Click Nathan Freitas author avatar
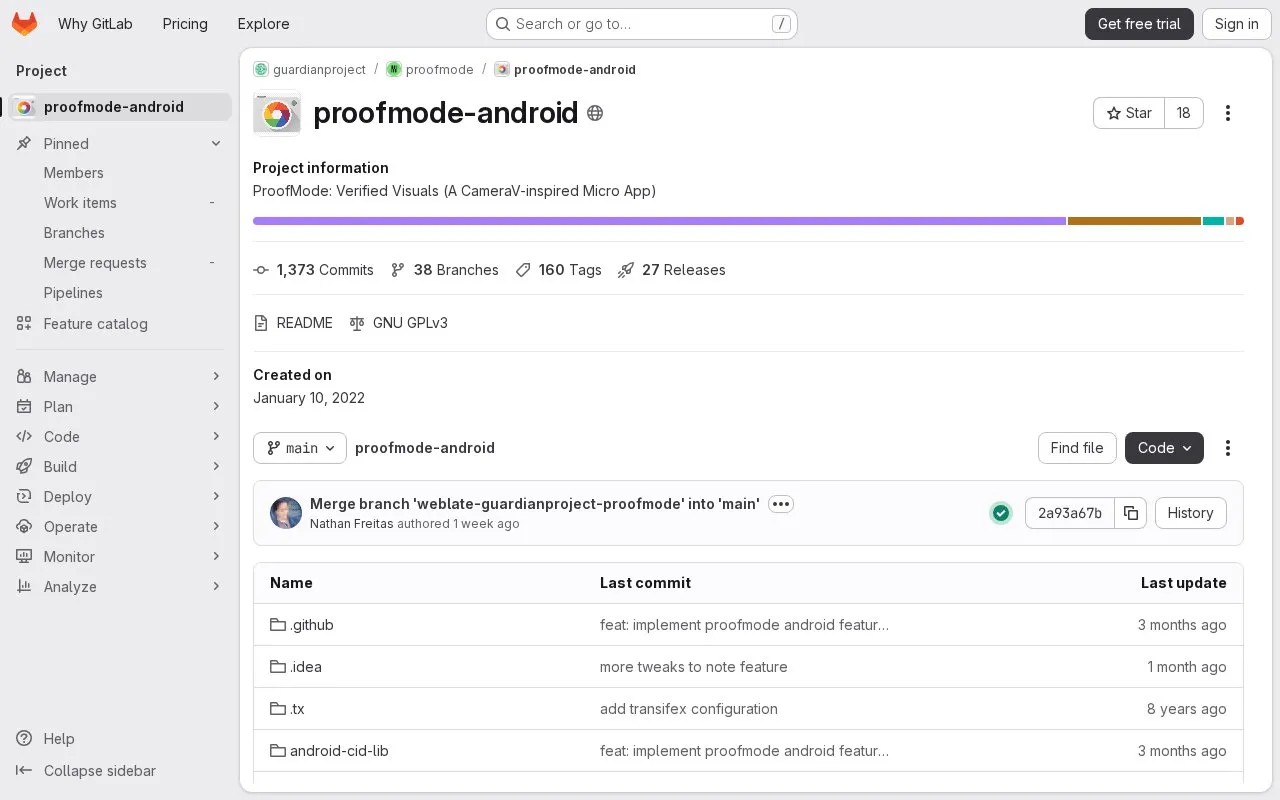Image resolution: width=1280 pixels, height=800 pixels. pyautogui.click(x=286, y=513)
